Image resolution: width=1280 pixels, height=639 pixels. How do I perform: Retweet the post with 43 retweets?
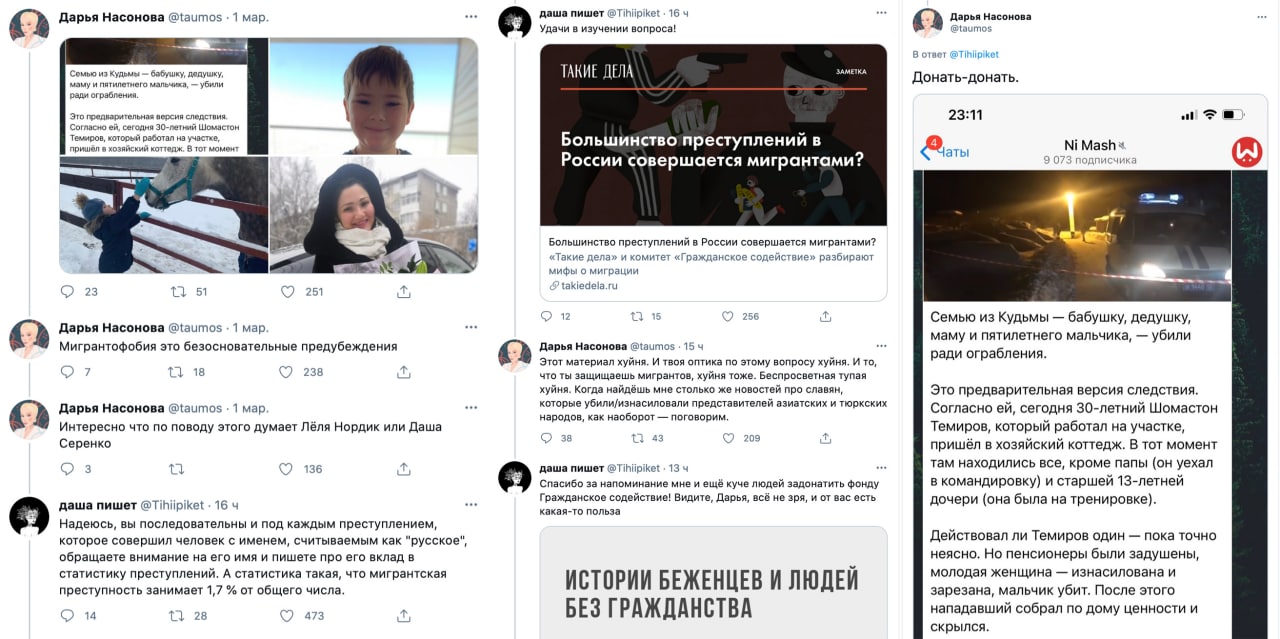tap(632, 438)
